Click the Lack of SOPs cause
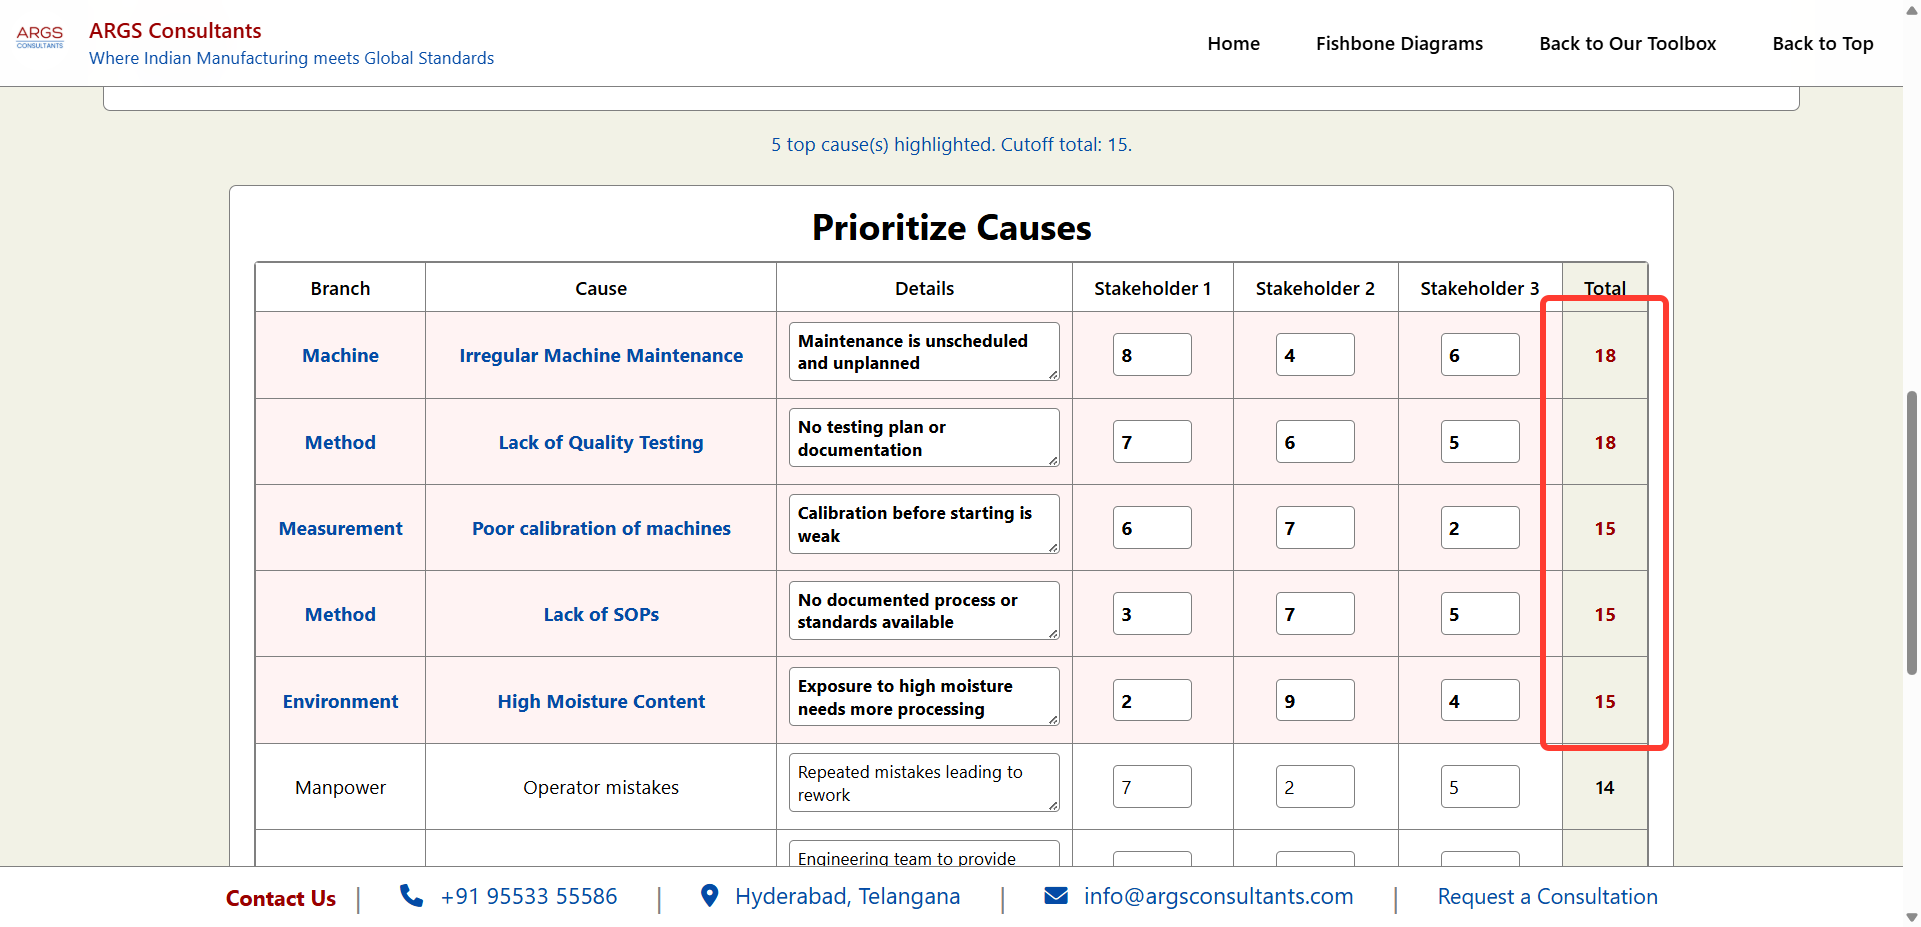 point(601,614)
